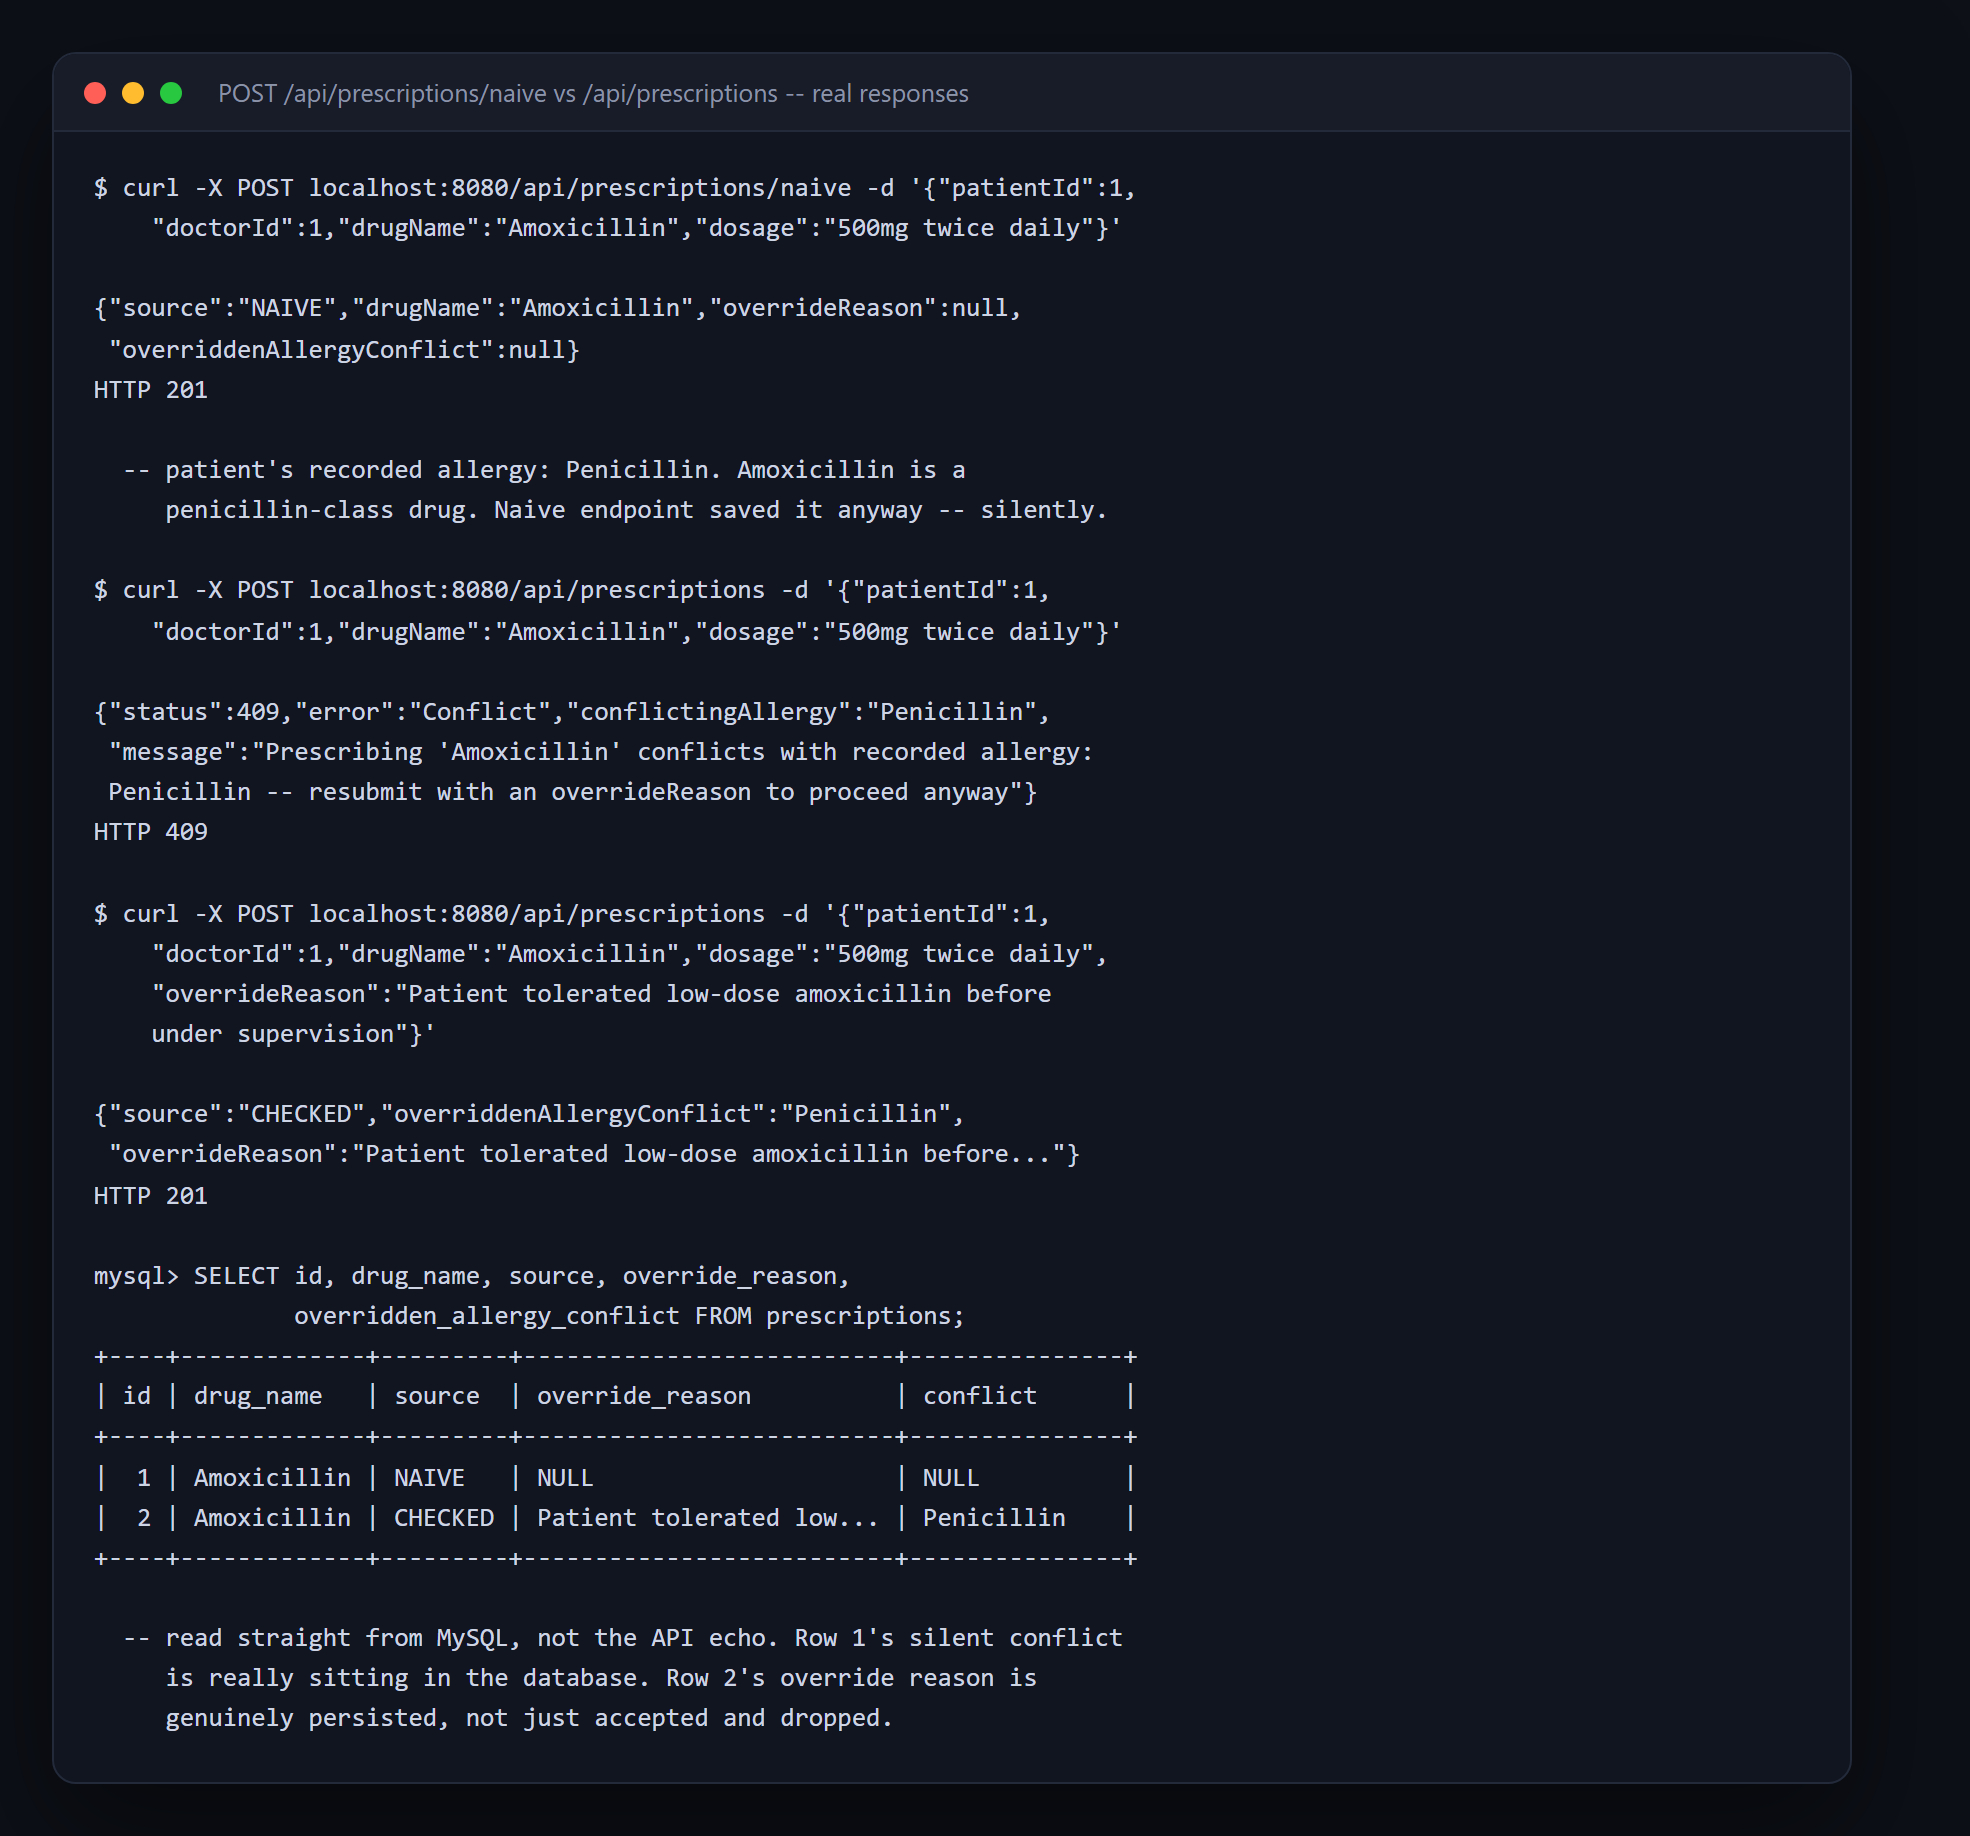Click the first HTTP 201 status line
Image resolution: width=1970 pixels, height=1836 pixels.
pos(150,390)
